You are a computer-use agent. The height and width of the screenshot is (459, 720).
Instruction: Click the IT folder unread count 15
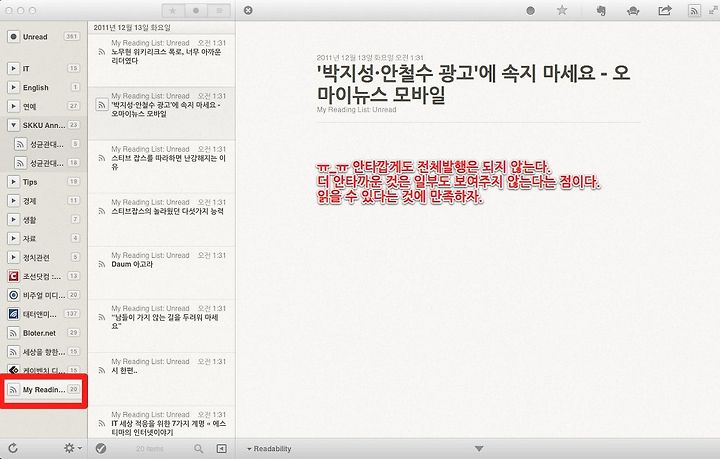click(x=73, y=68)
